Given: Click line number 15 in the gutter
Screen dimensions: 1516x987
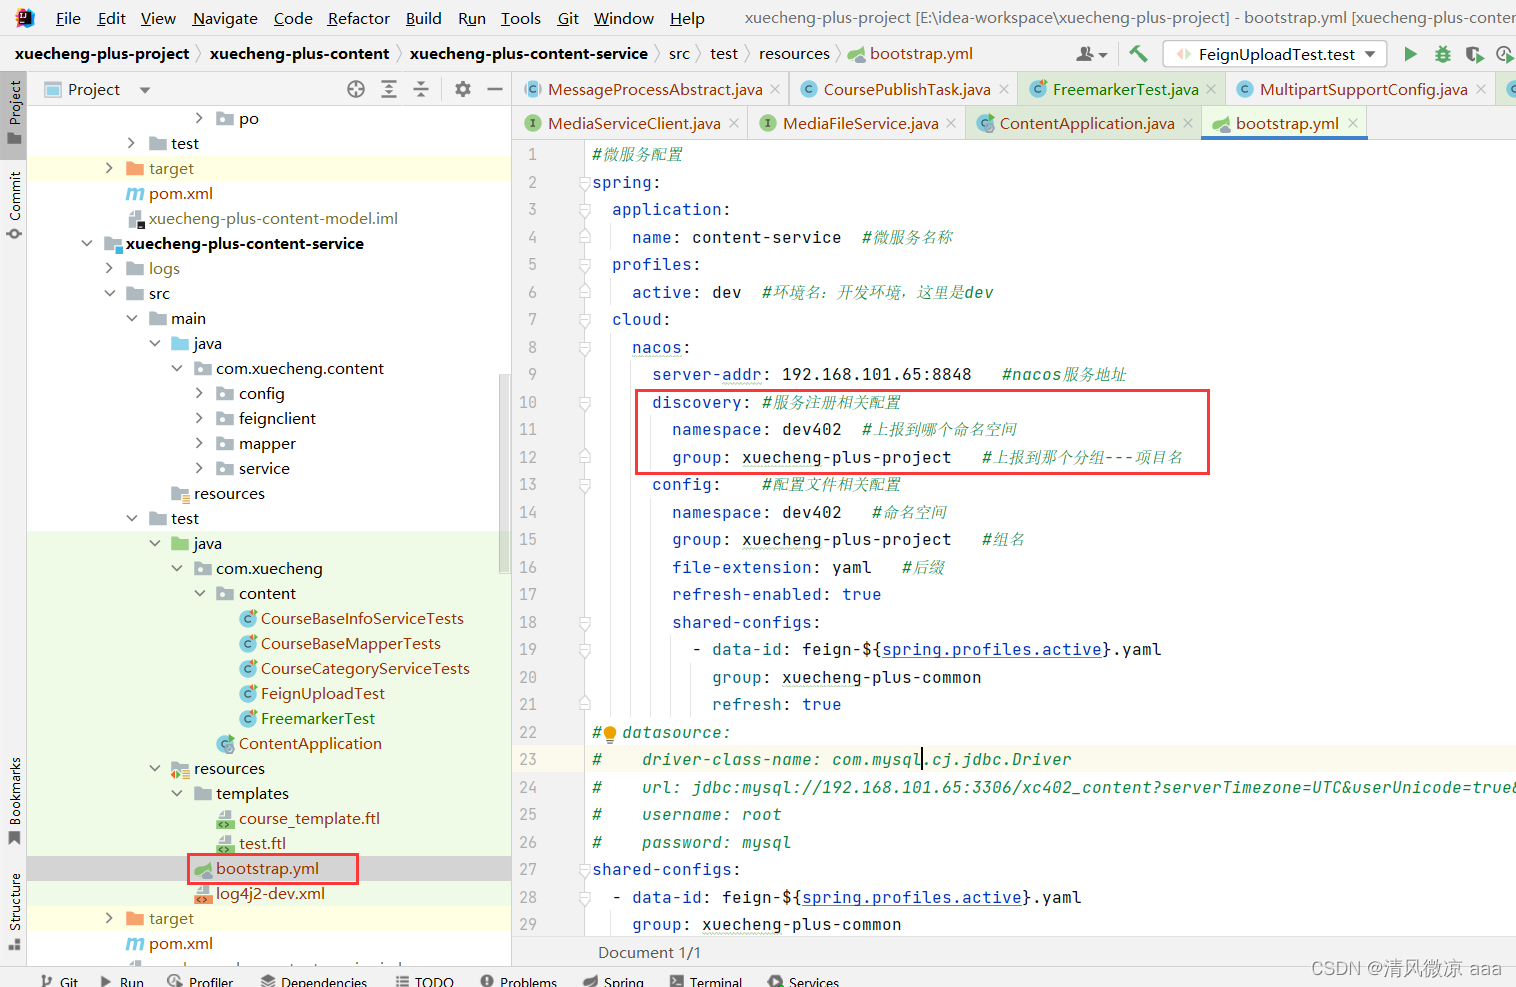Looking at the screenshot, I should tap(528, 540).
